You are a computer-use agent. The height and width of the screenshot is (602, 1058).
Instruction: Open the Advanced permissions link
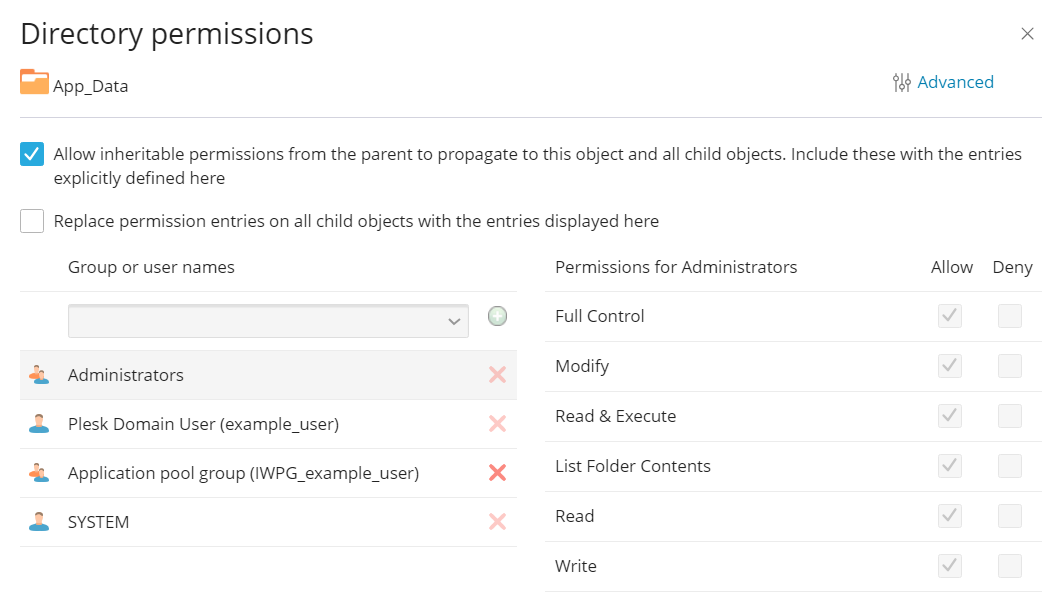pyautogui.click(x=955, y=82)
